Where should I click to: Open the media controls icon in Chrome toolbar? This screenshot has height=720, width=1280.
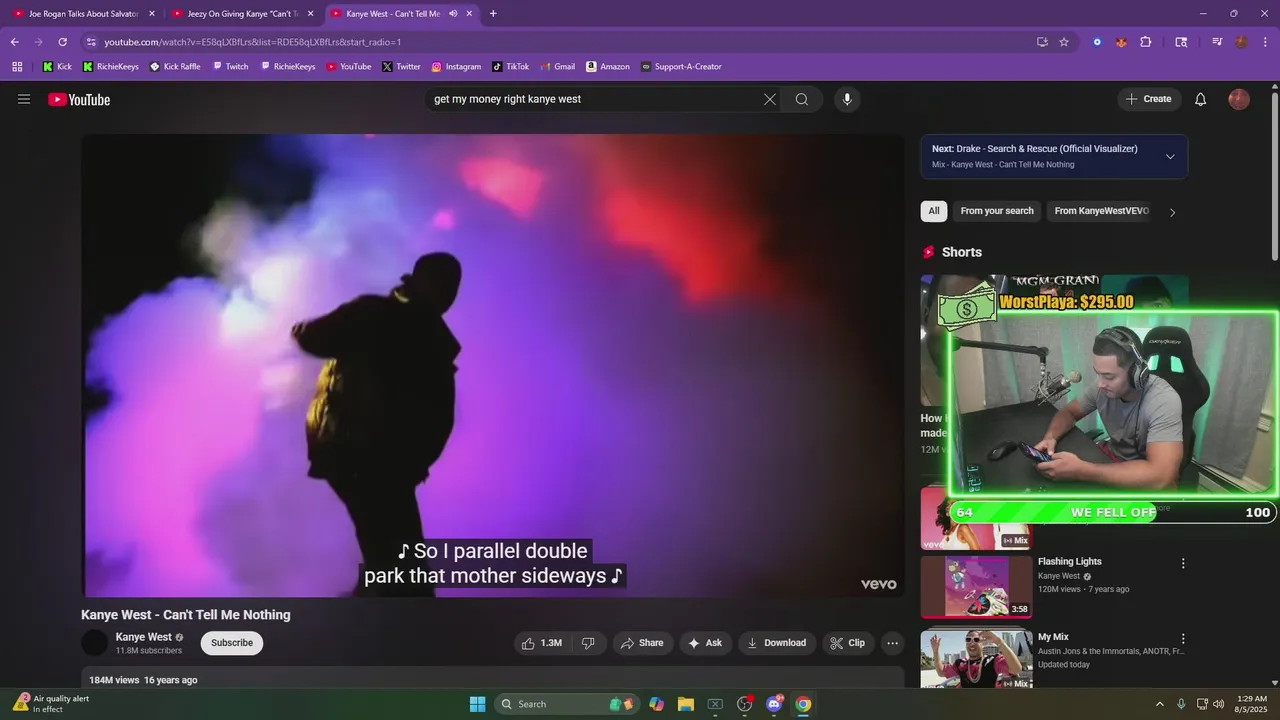pyautogui.click(x=1217, y=42)
